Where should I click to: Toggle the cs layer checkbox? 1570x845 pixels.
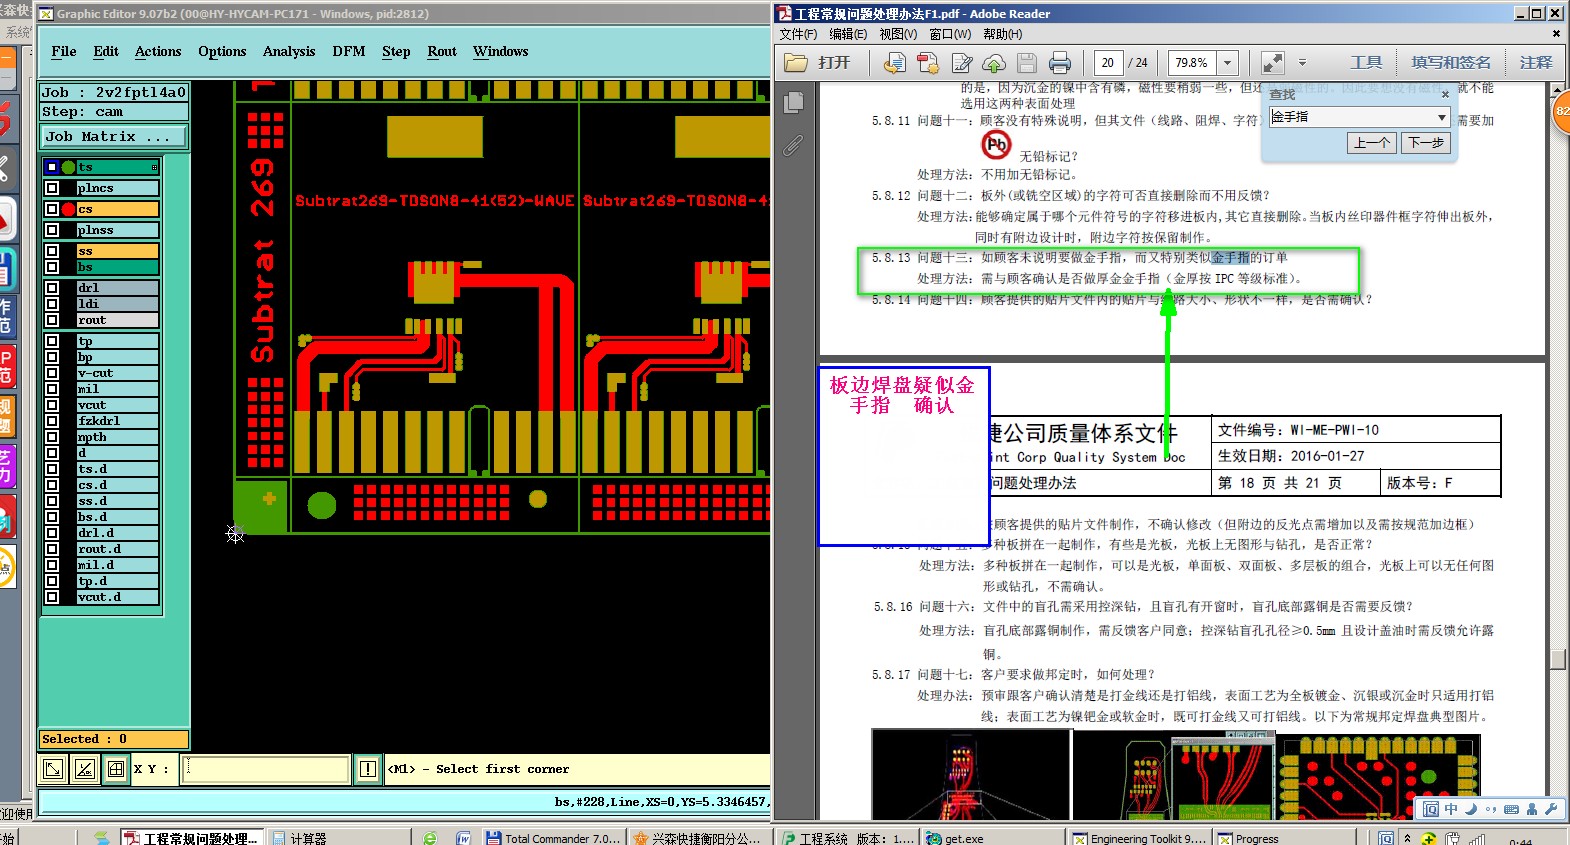point(52,209)
